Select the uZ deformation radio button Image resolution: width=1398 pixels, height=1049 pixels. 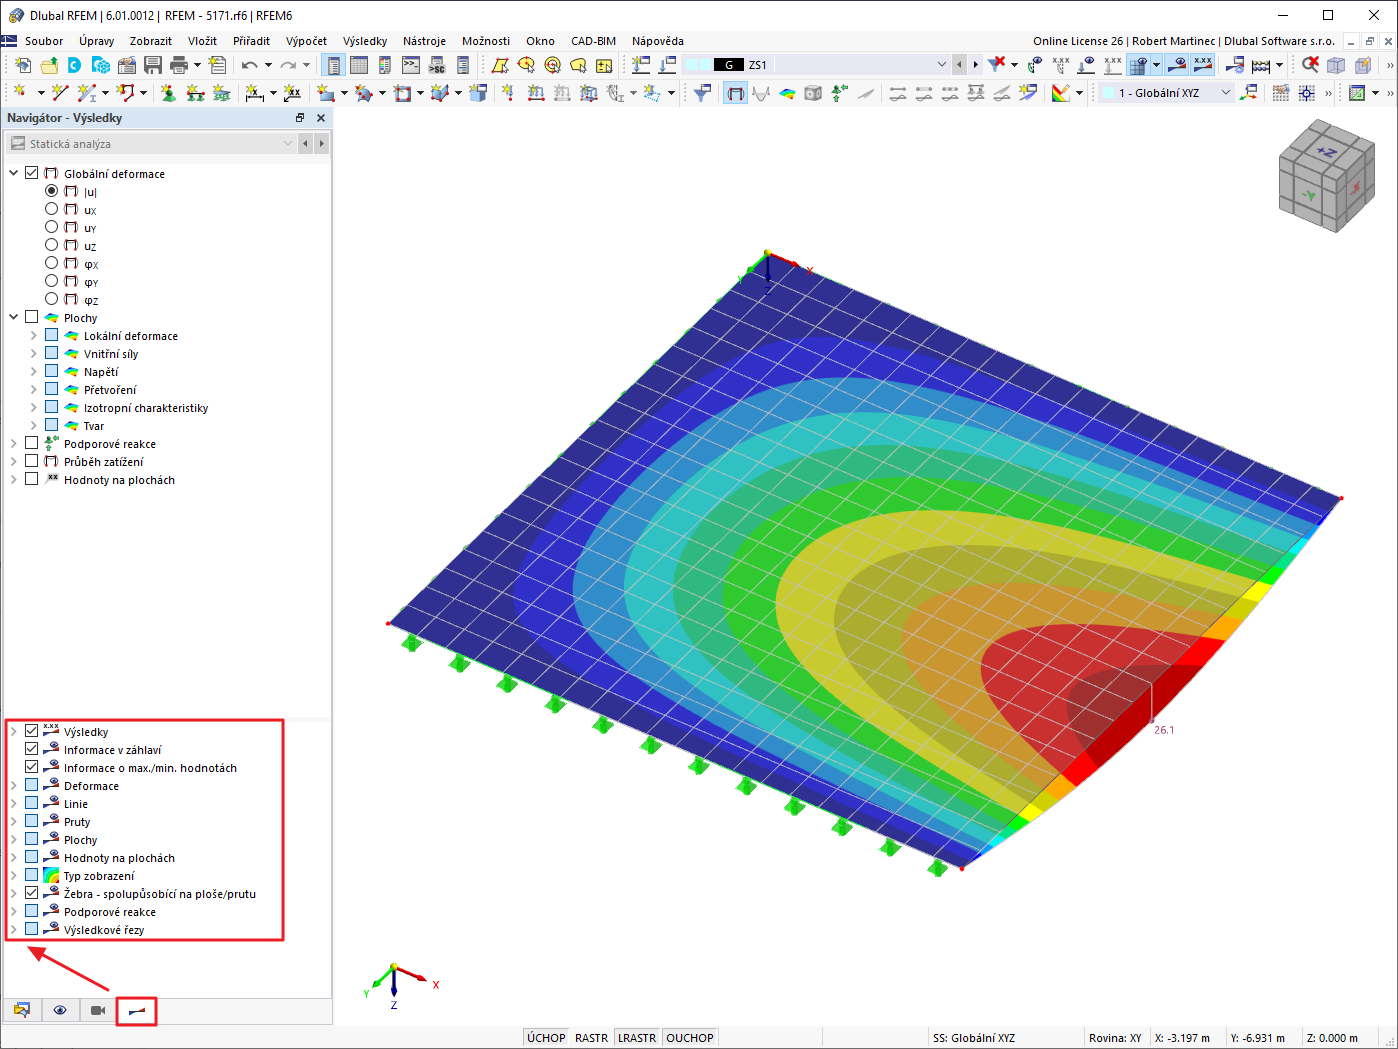pos(51,245)
